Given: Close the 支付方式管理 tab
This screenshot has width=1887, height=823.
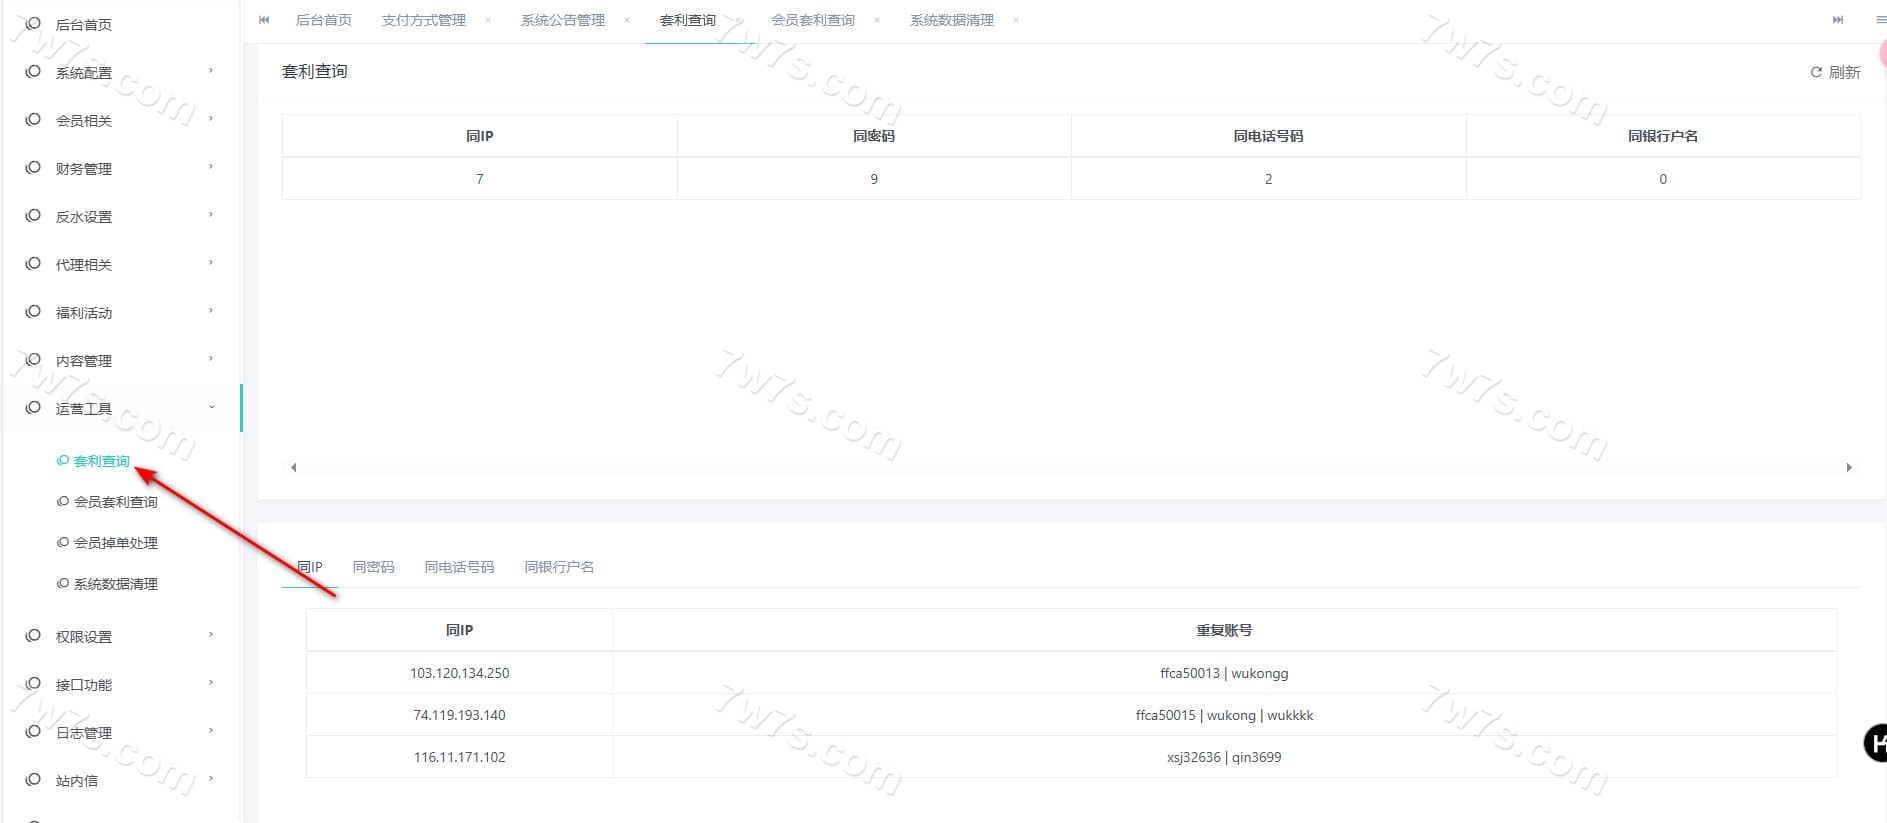Looking at the screenshot, I should click(488, 20).
